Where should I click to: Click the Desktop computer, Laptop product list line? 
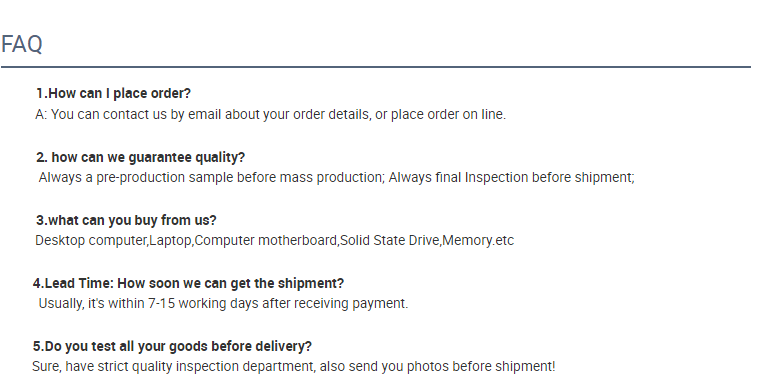pyautogui.click(x=275, y=240)
